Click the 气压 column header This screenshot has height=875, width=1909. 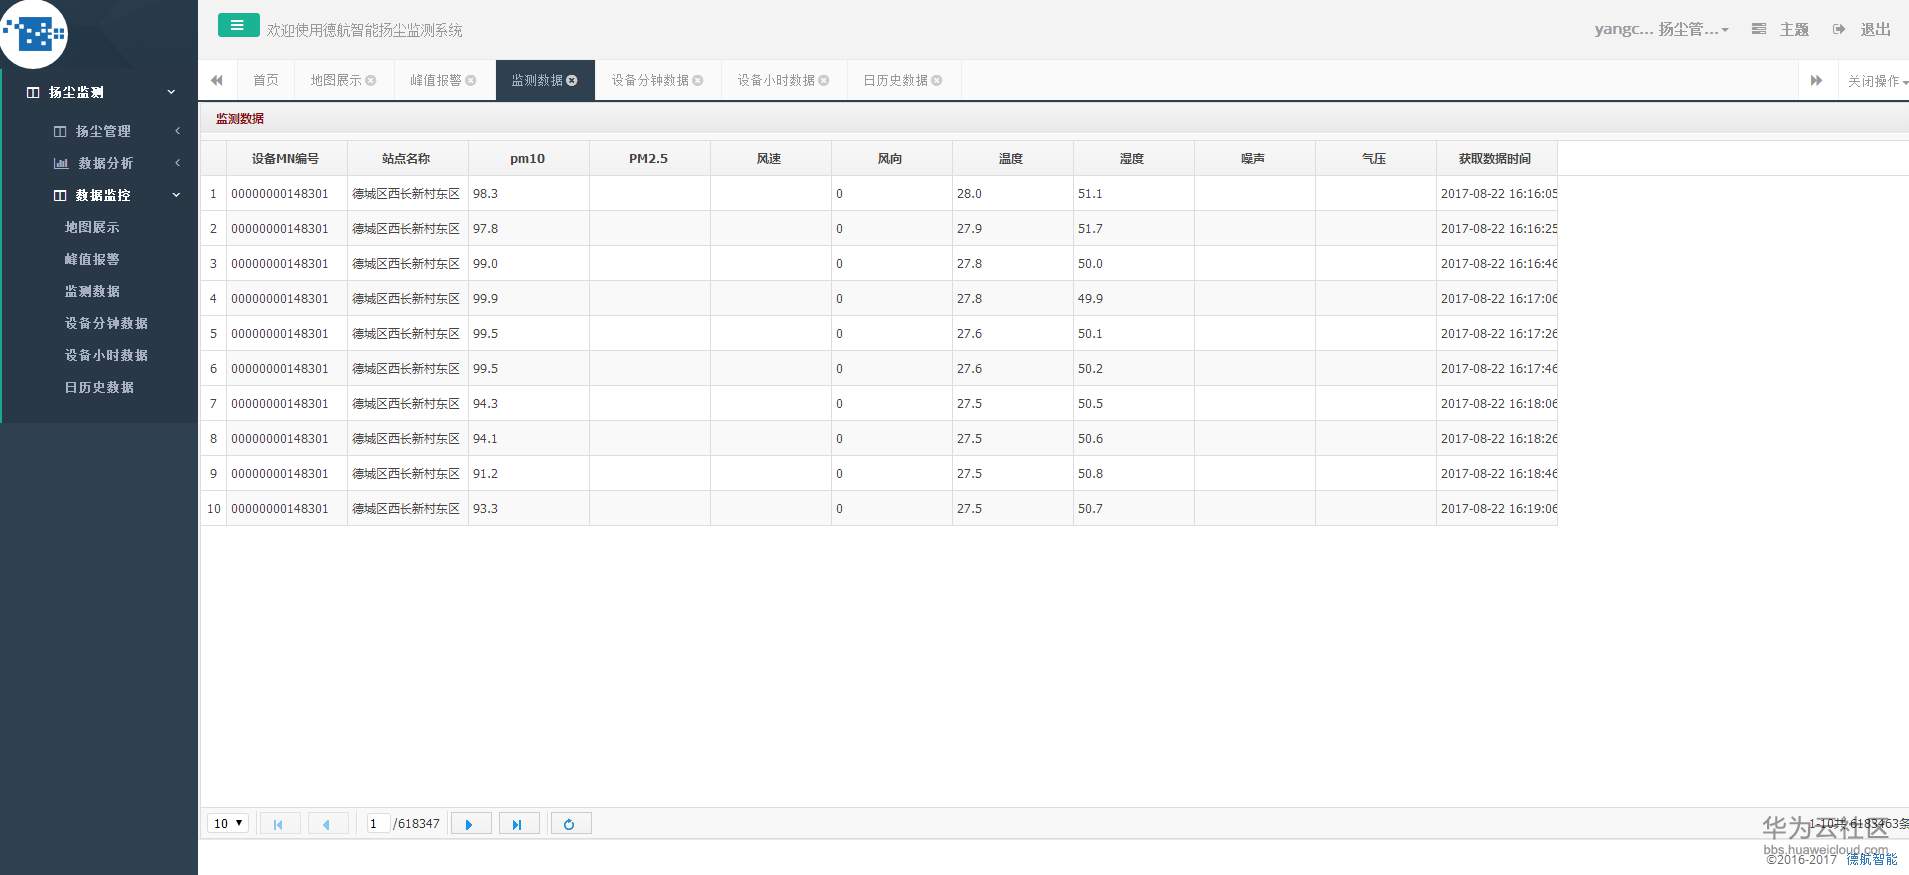[1375, 159]
